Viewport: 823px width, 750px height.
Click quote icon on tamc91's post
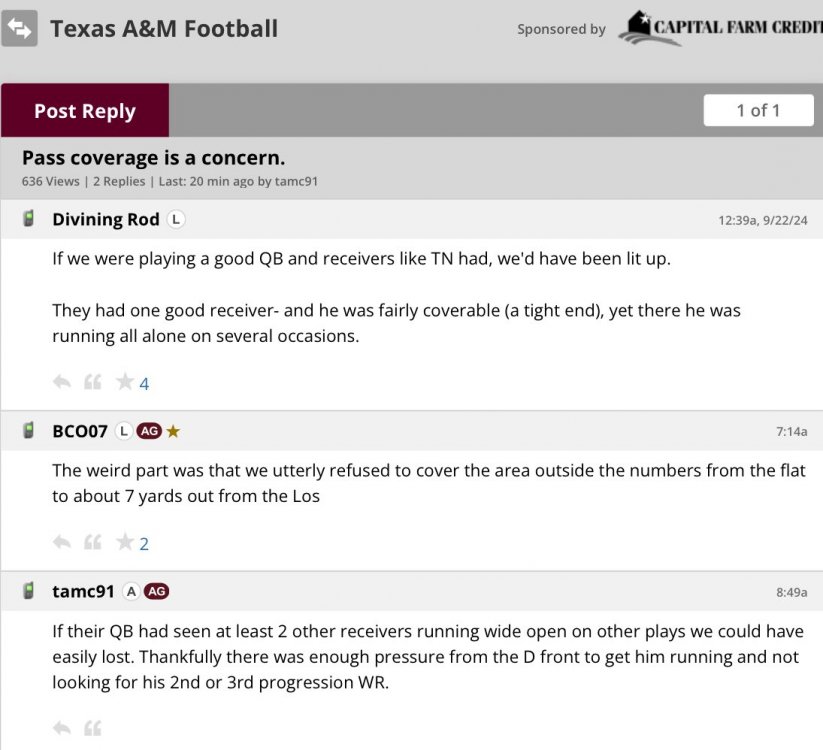(92, 727)
